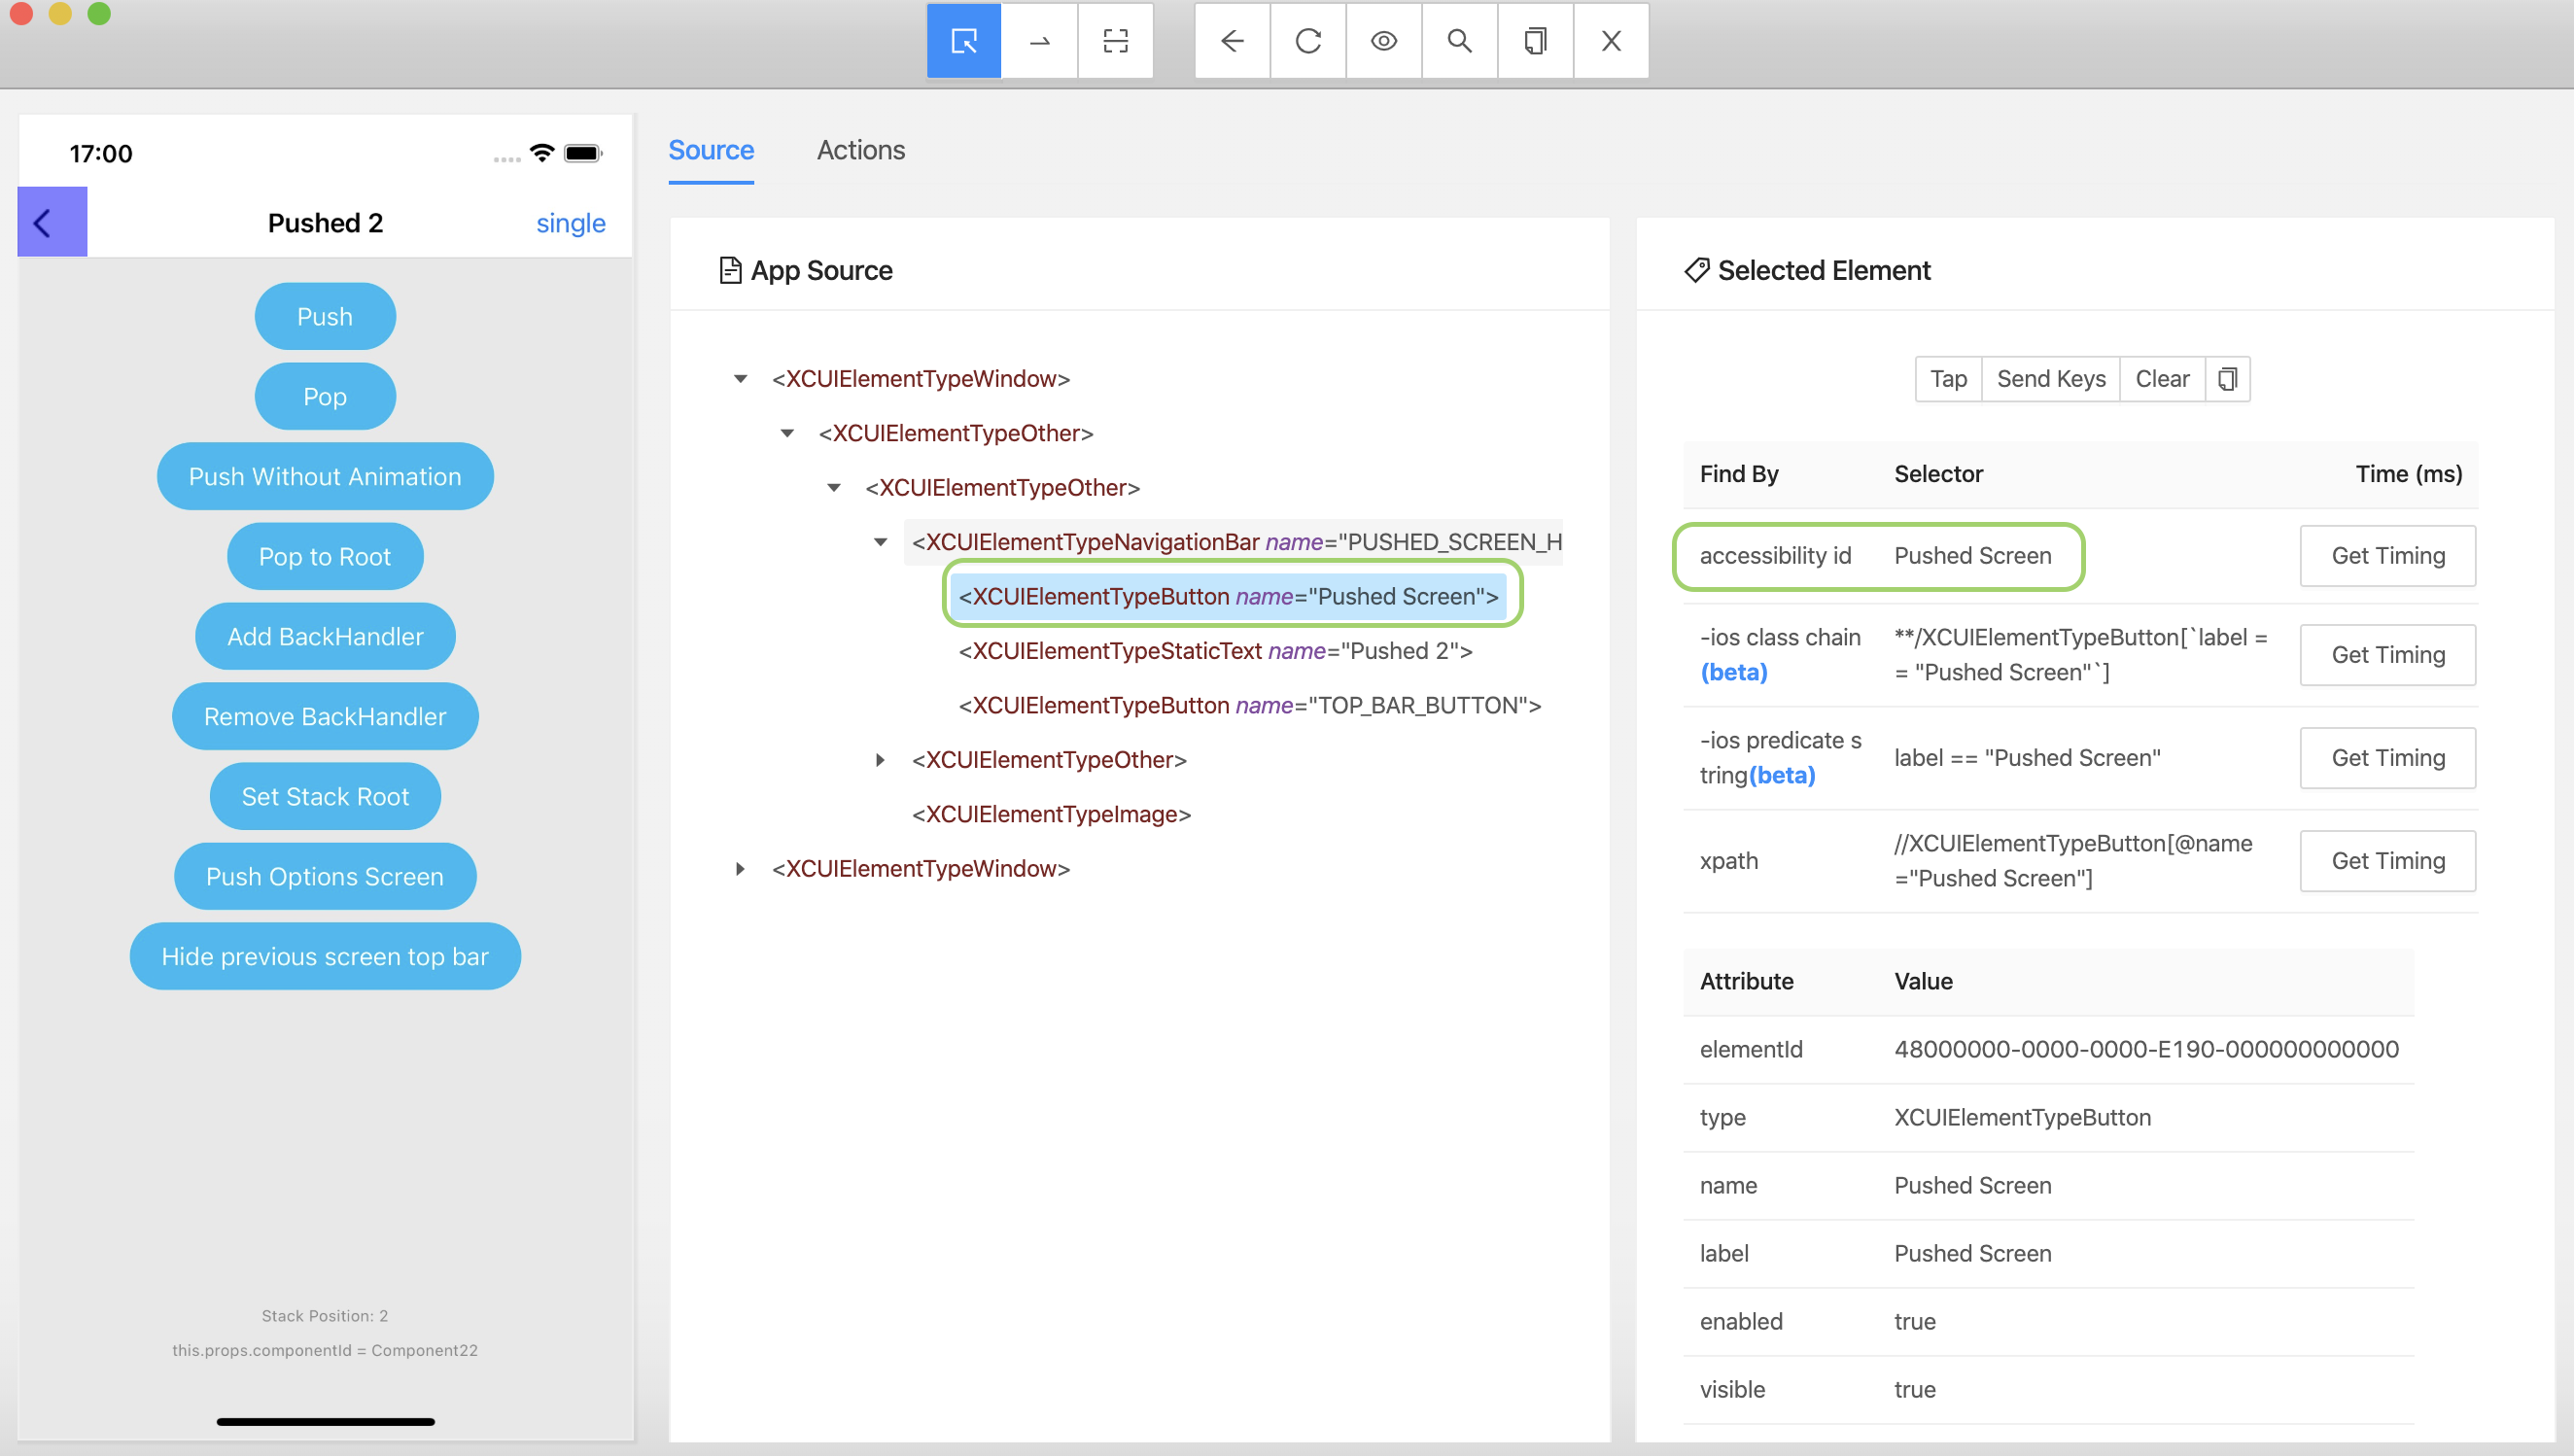Copy XML source to clipboard icon
Image resolution: width=2574 pixels, height=1456 pixels.
1535,41
